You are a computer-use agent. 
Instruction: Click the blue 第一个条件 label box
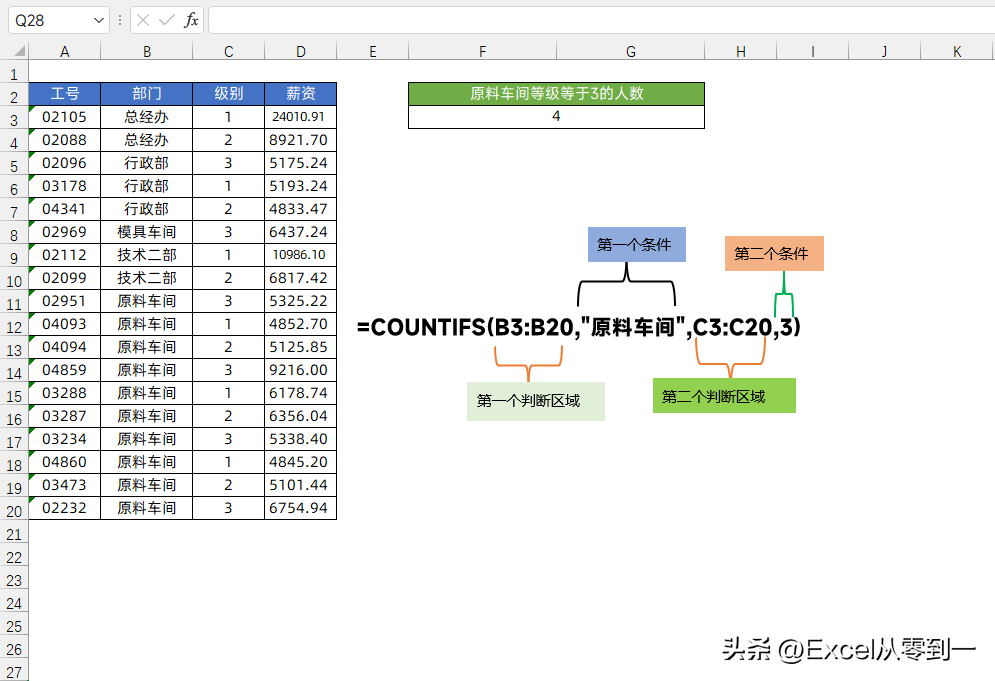(636, 244)
